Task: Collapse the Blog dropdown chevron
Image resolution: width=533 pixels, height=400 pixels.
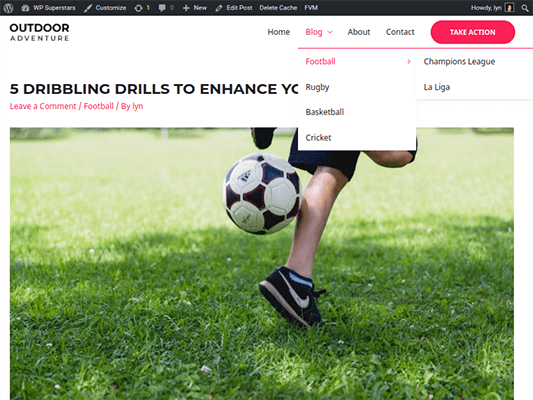Action: (330, 32)
